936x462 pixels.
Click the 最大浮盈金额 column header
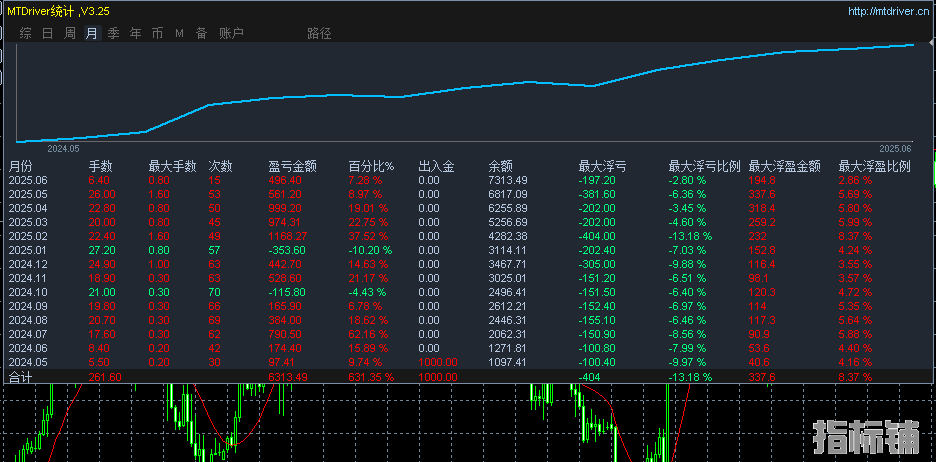[x=784, y=167]
